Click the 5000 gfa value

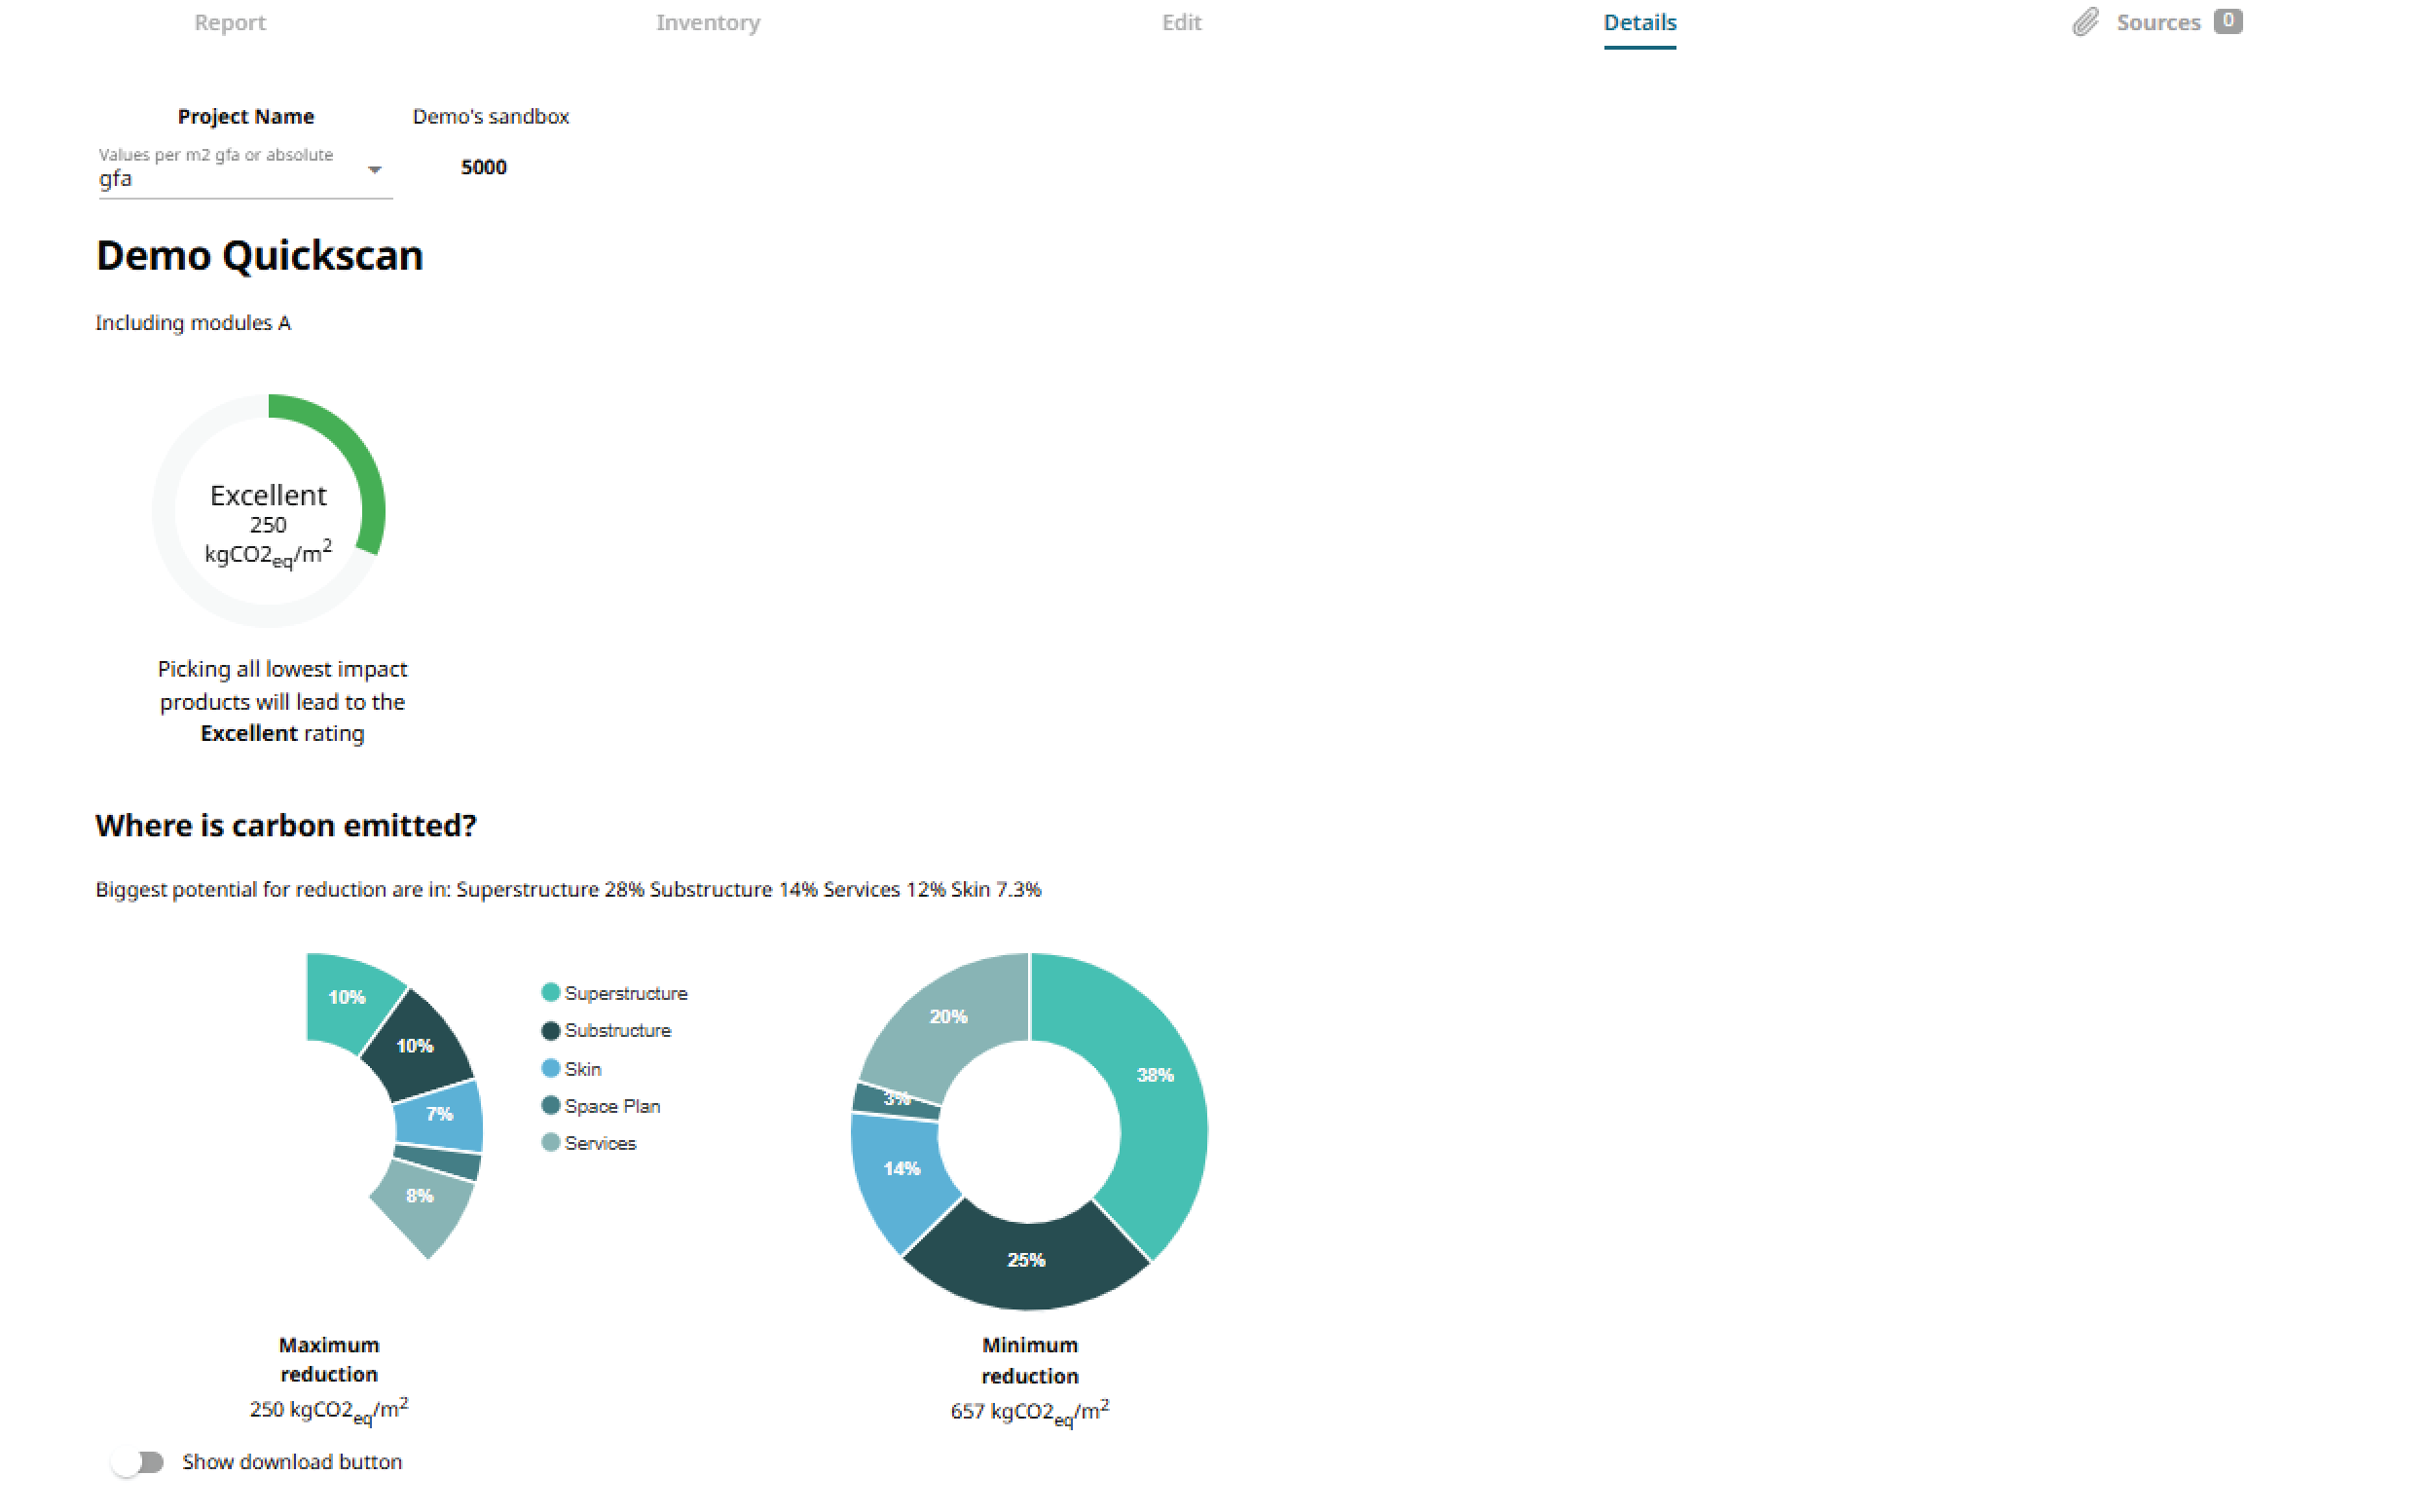(483, 168)
